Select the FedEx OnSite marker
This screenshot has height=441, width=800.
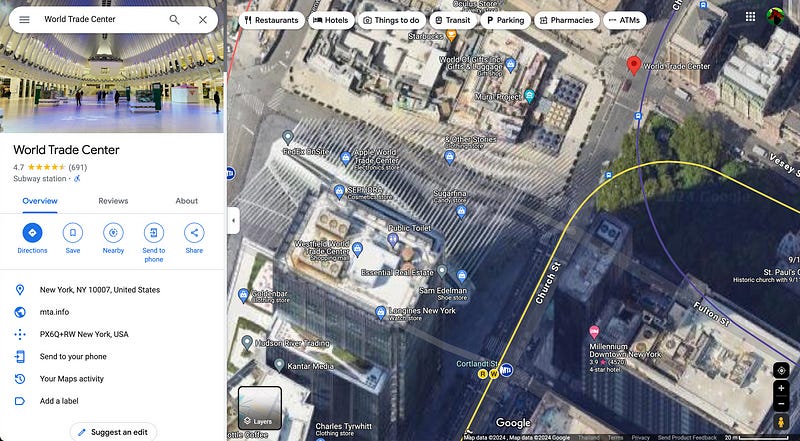(288, 137)
